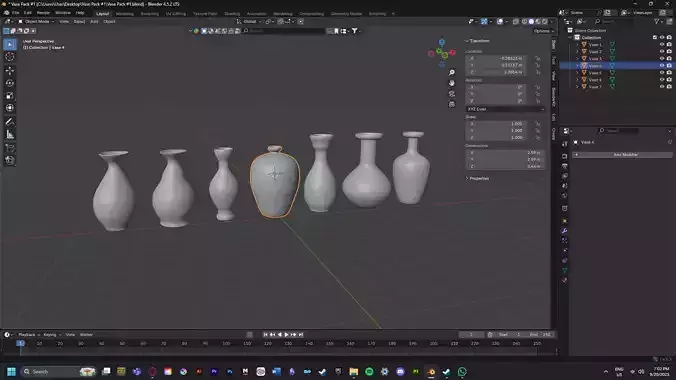676x380 pixels.
Task: Hide Vase 3 with its eye icon
Action: (662, 58)
